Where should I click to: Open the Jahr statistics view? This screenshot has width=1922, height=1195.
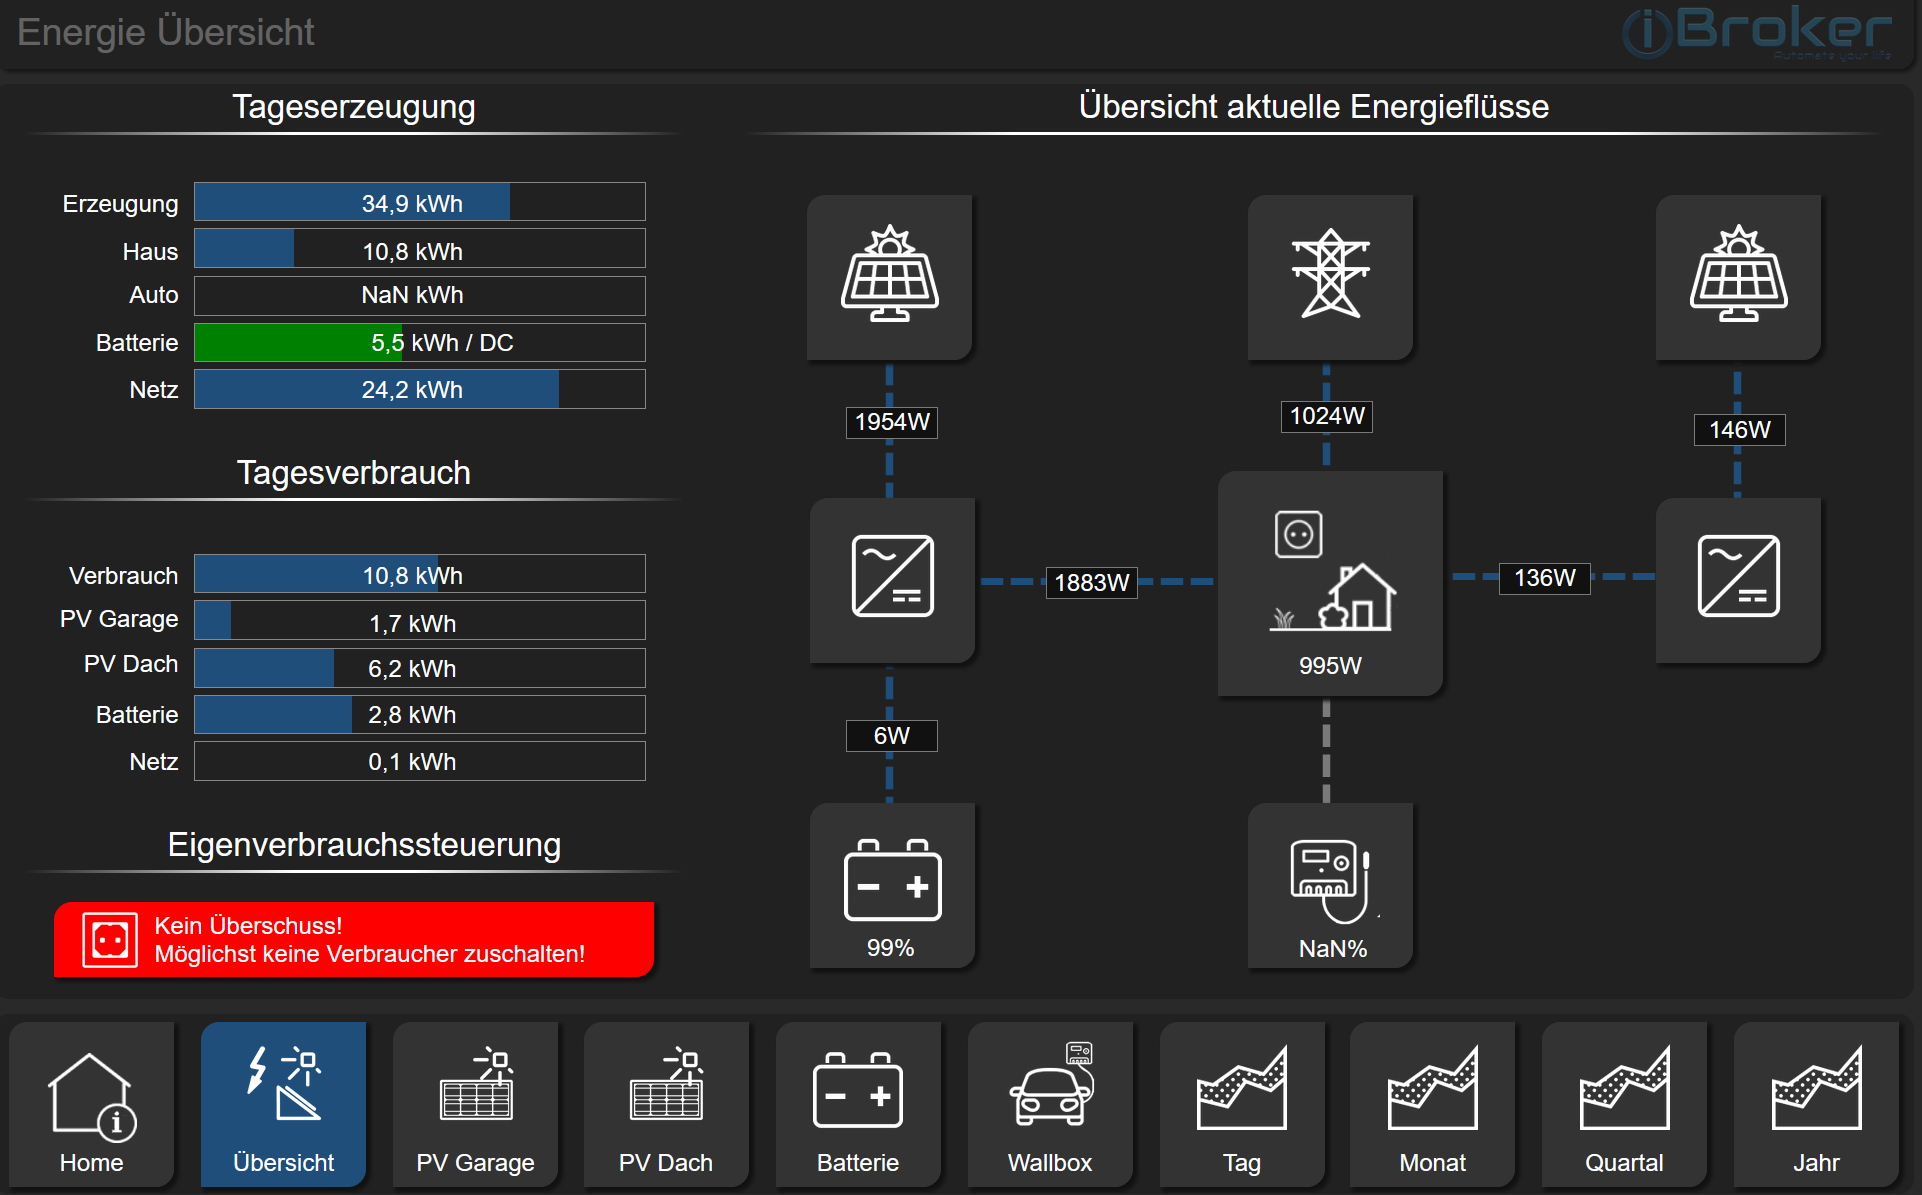(1816, 1105)
